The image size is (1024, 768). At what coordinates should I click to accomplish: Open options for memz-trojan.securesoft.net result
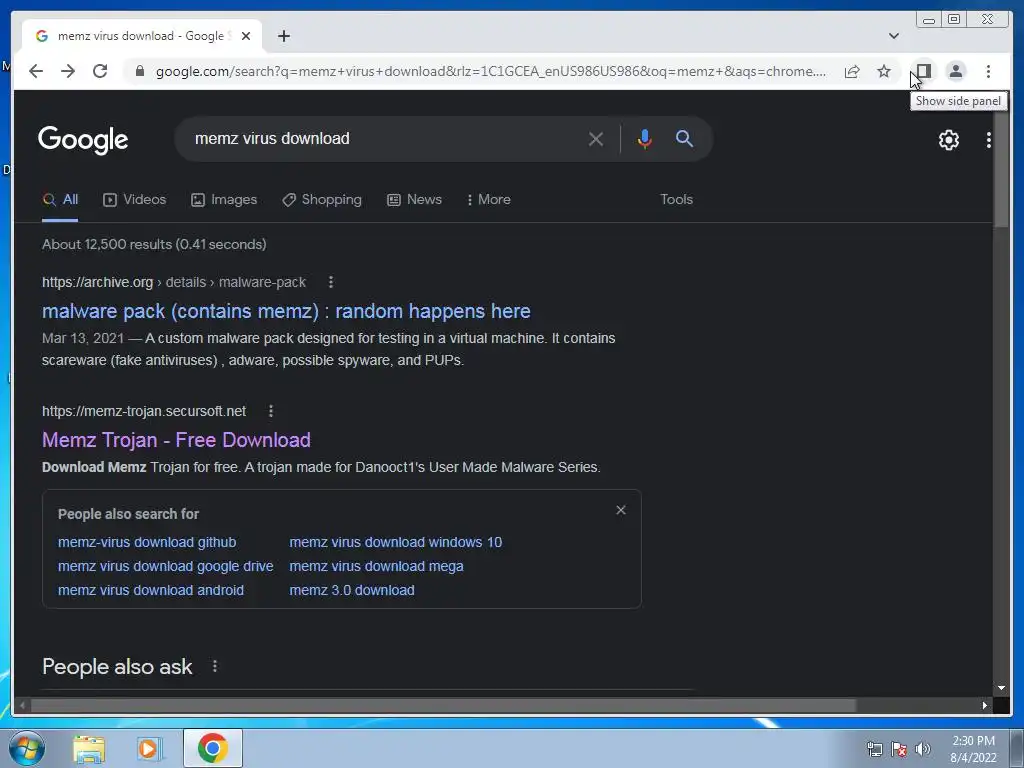270,411
